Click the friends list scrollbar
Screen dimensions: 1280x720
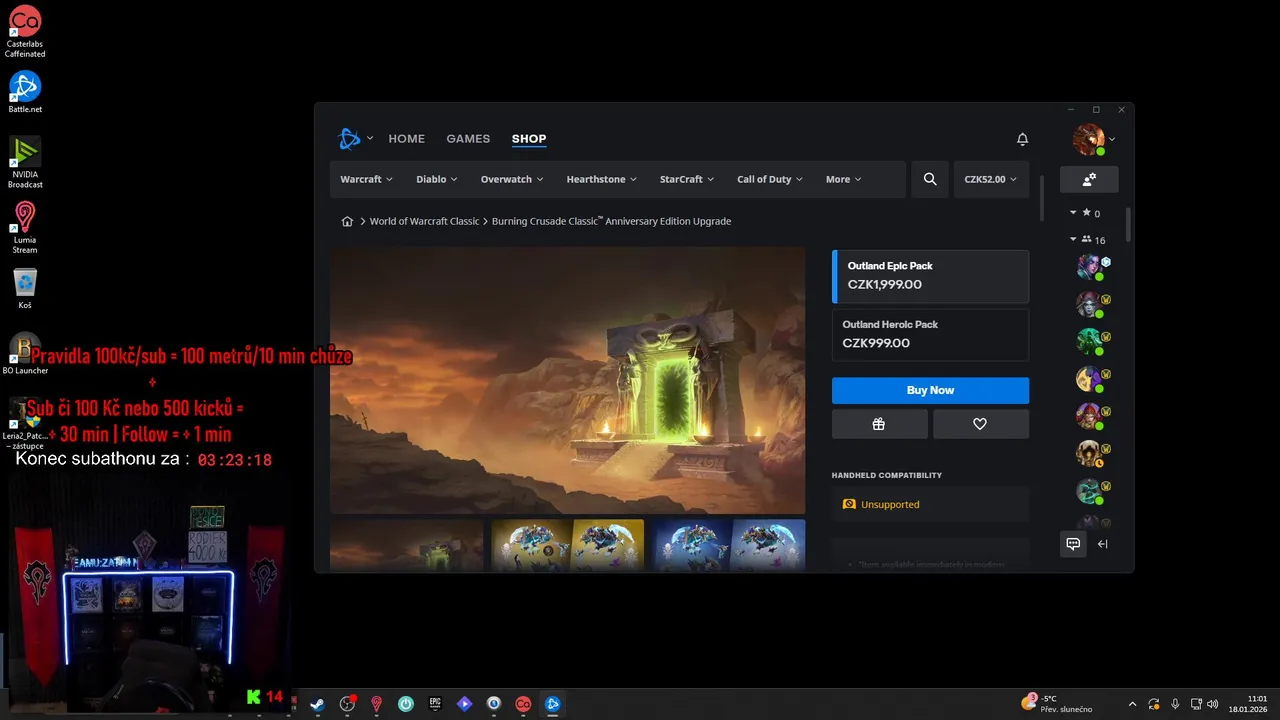(1128, 224)
